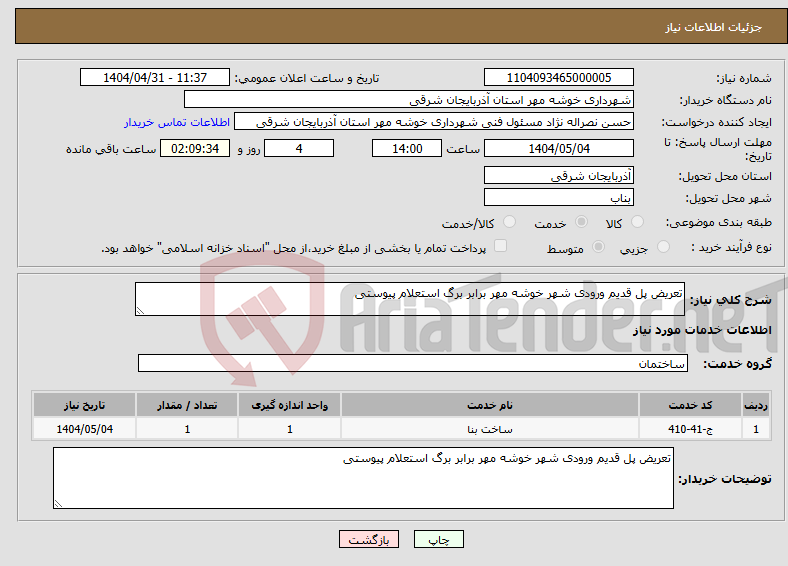Image resolution: width=788 pixels, height=566 pixels.
Task: Click the service name cell ساخت بنا
Action: click(490, 429)
